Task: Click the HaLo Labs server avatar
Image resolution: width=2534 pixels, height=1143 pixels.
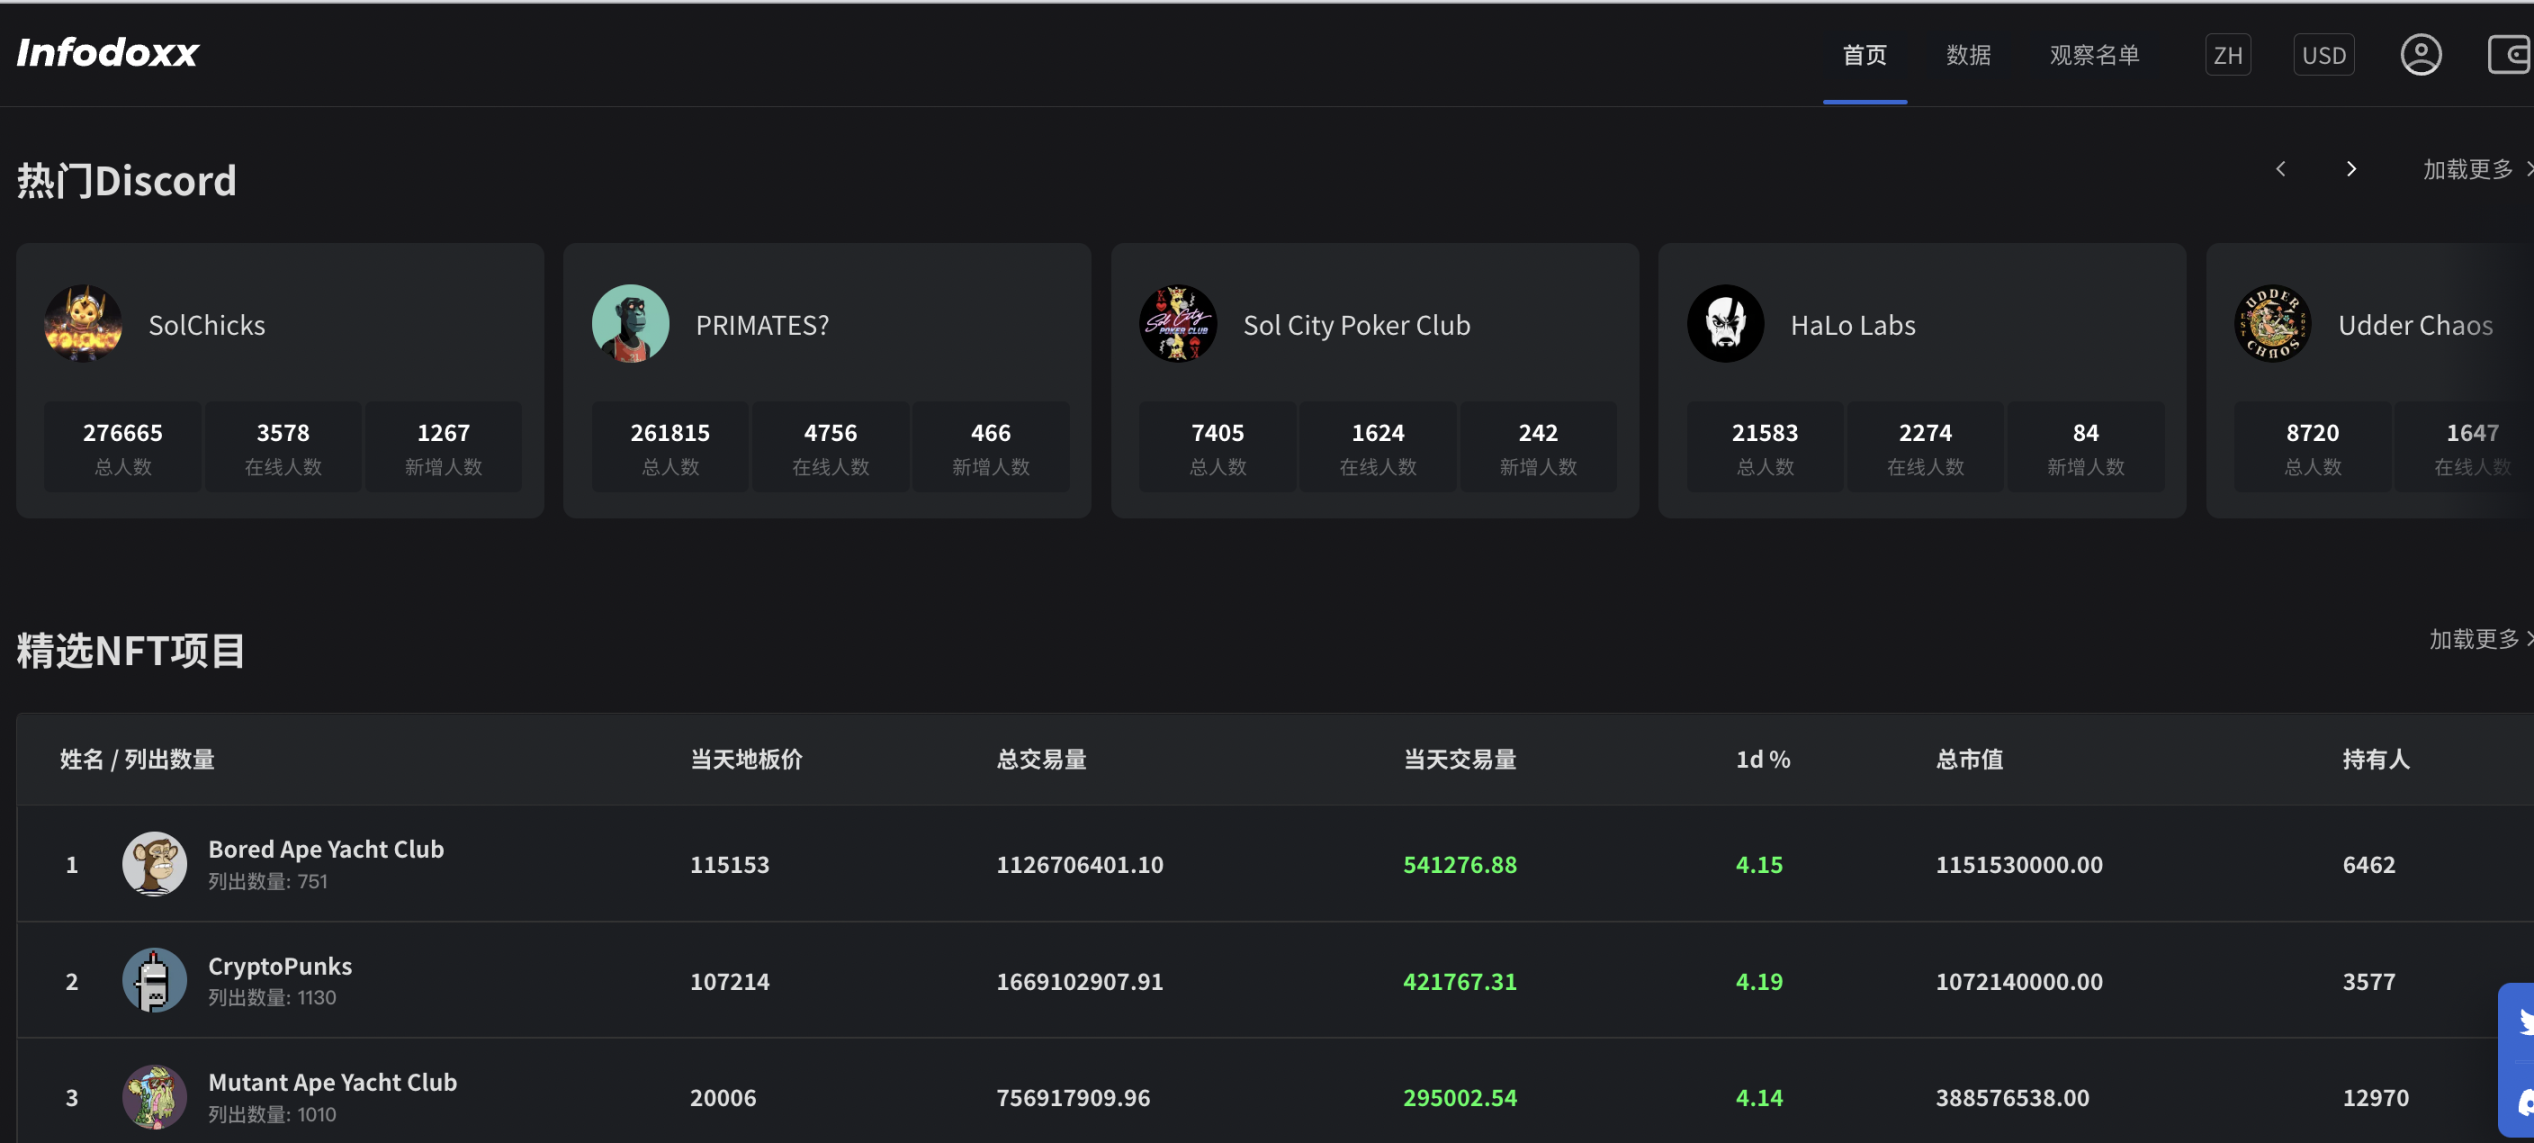Action: (1726, 323)
